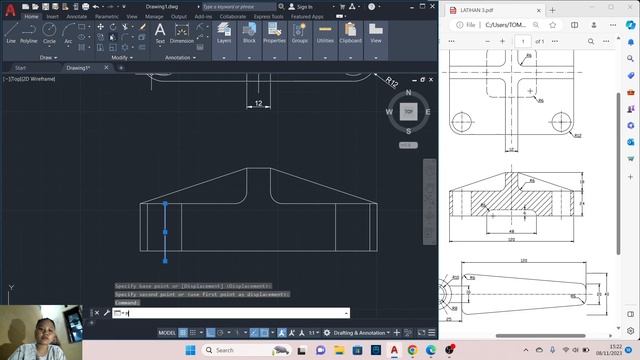Click the Save icon in quick access toolbar
The height and width of the screenshot is (360, 640).
click(x=45, y=7)
